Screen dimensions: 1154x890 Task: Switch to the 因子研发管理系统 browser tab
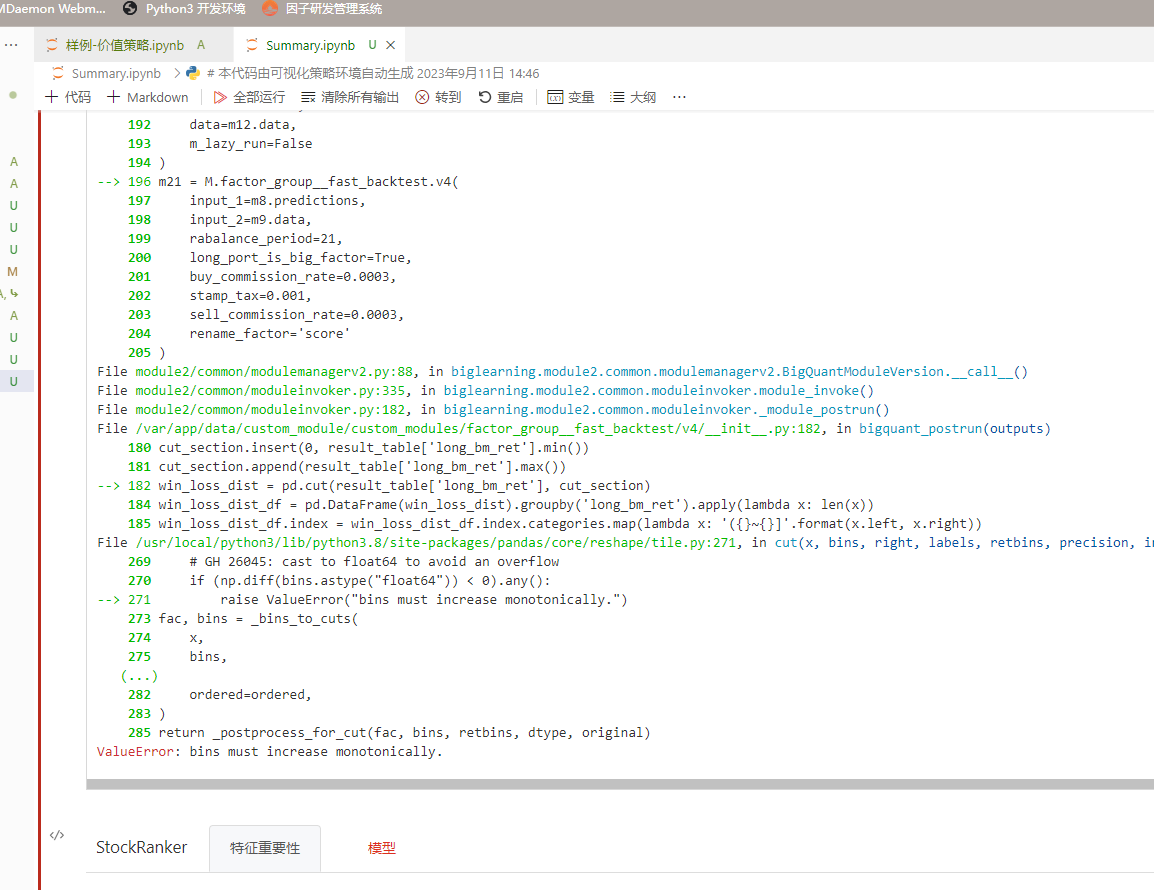[x=322, y=9]
